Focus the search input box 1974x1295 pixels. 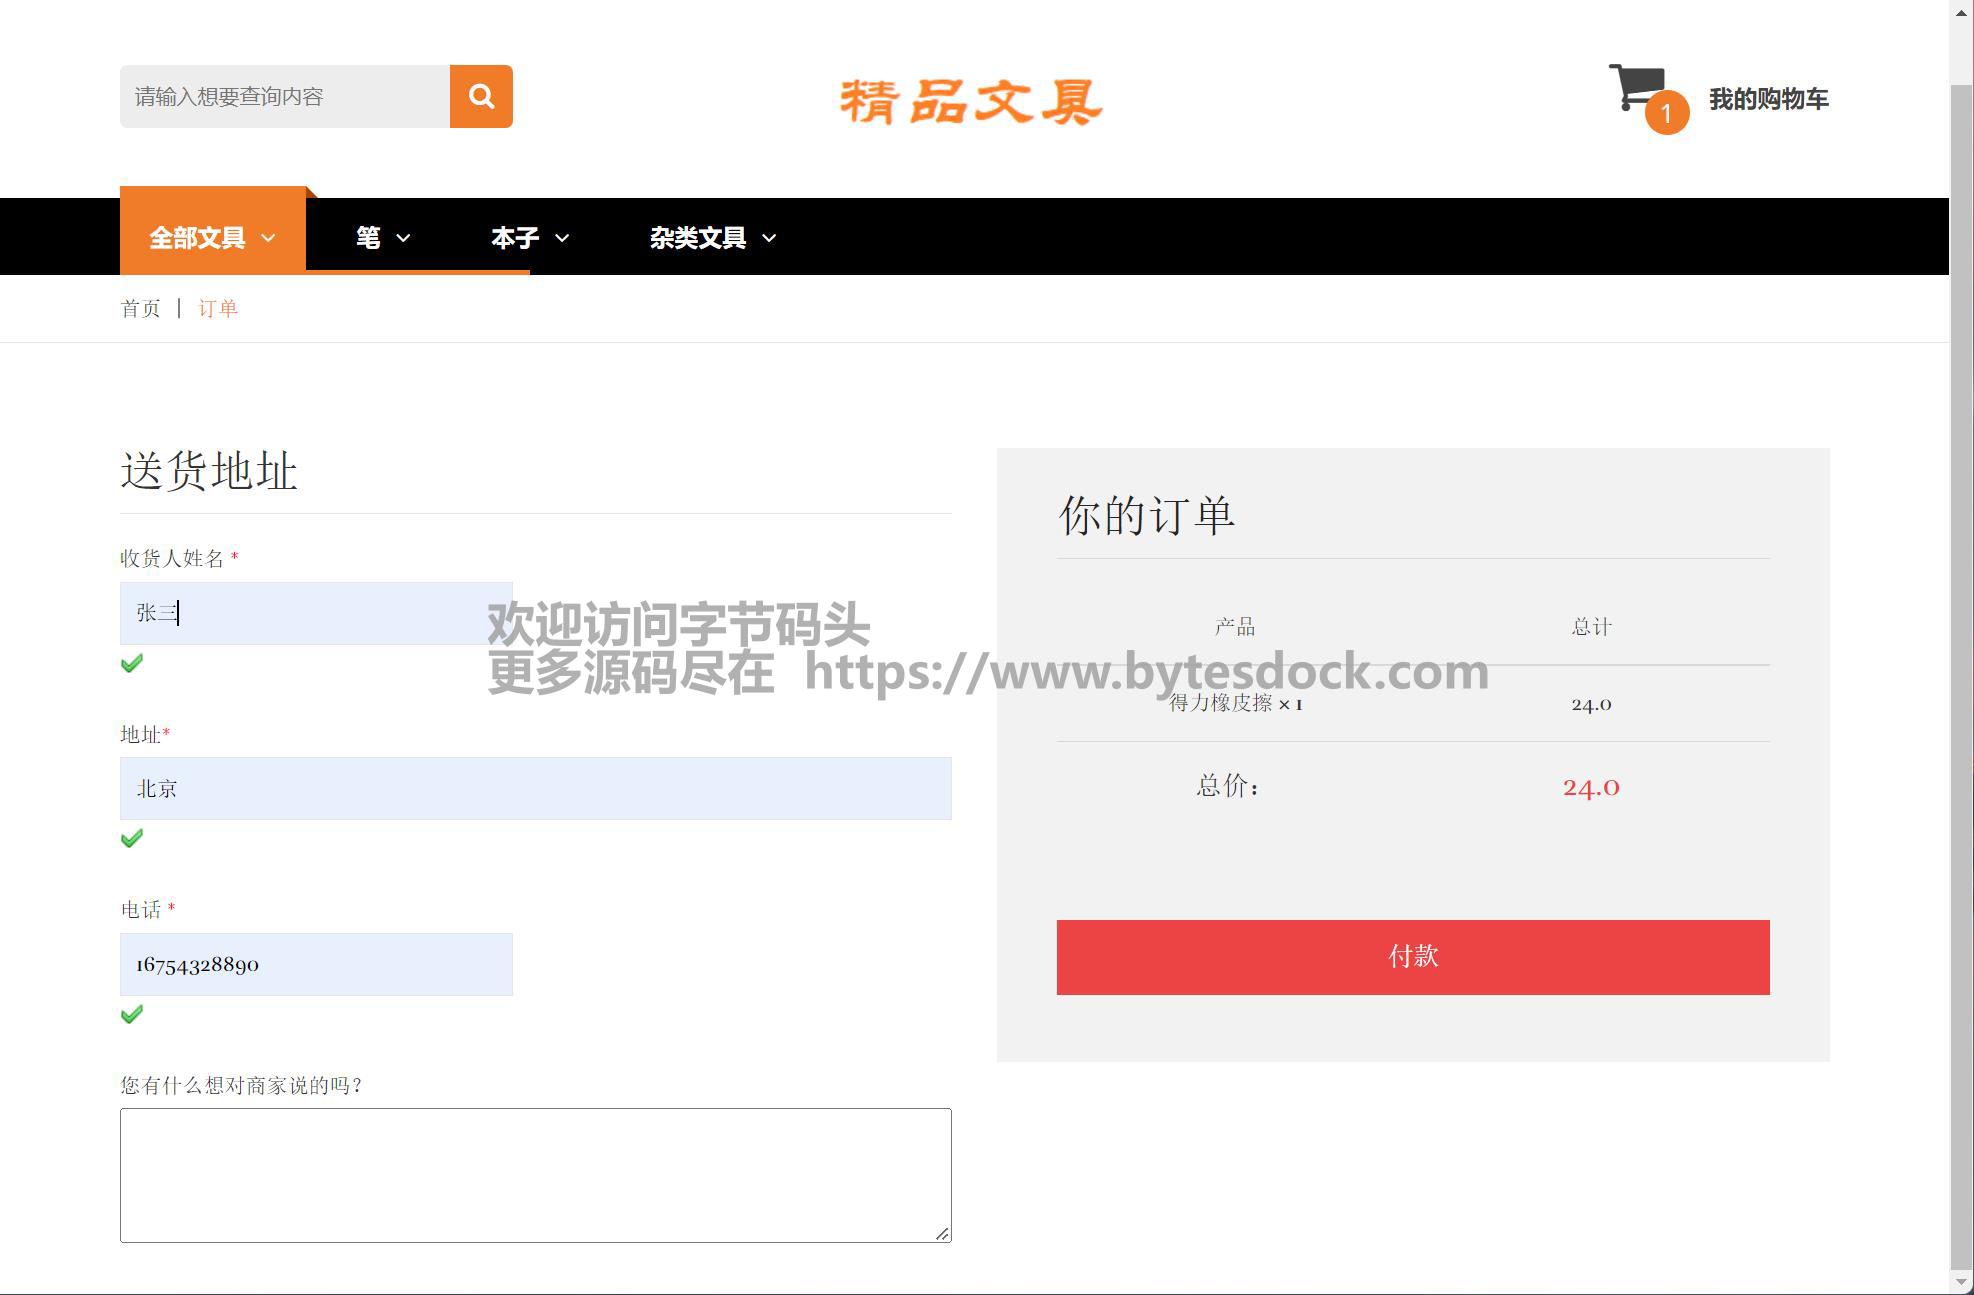tap(285, 96)
